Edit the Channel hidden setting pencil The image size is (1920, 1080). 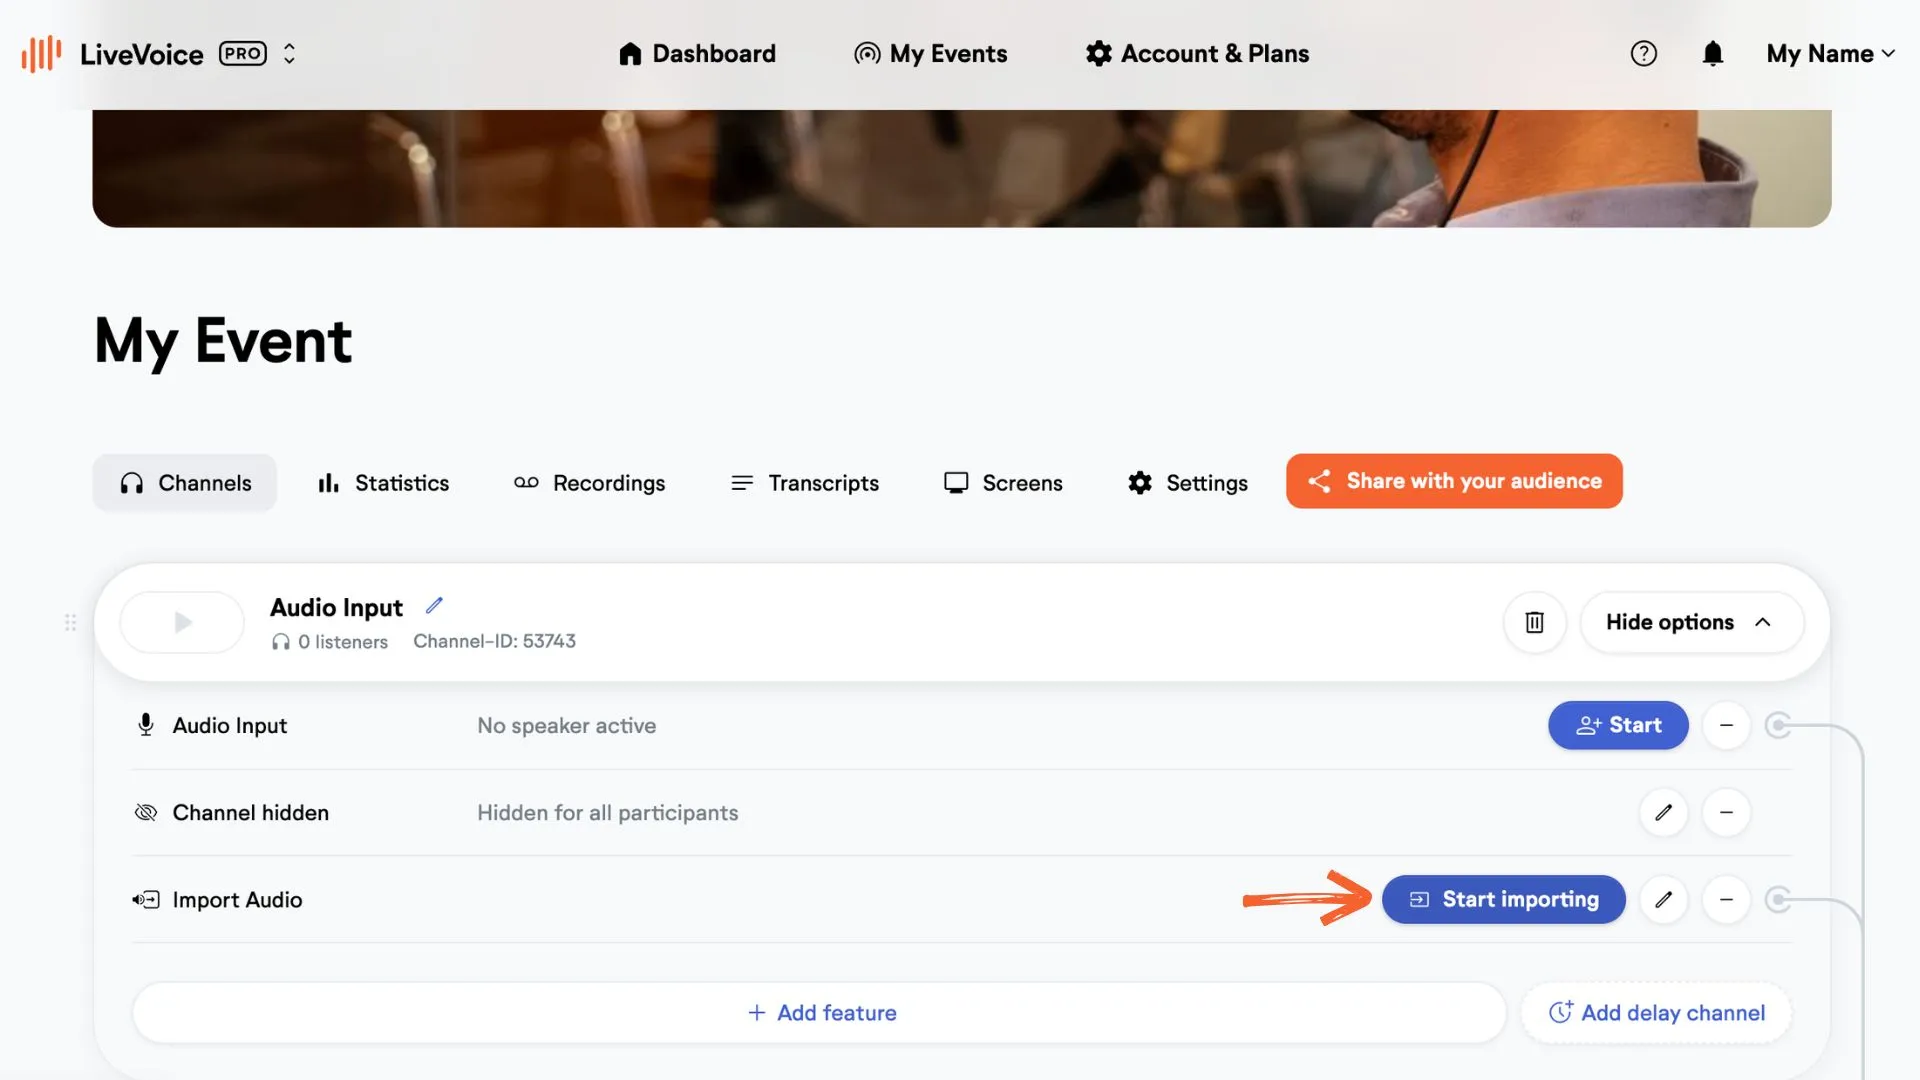coord(1663,812)
